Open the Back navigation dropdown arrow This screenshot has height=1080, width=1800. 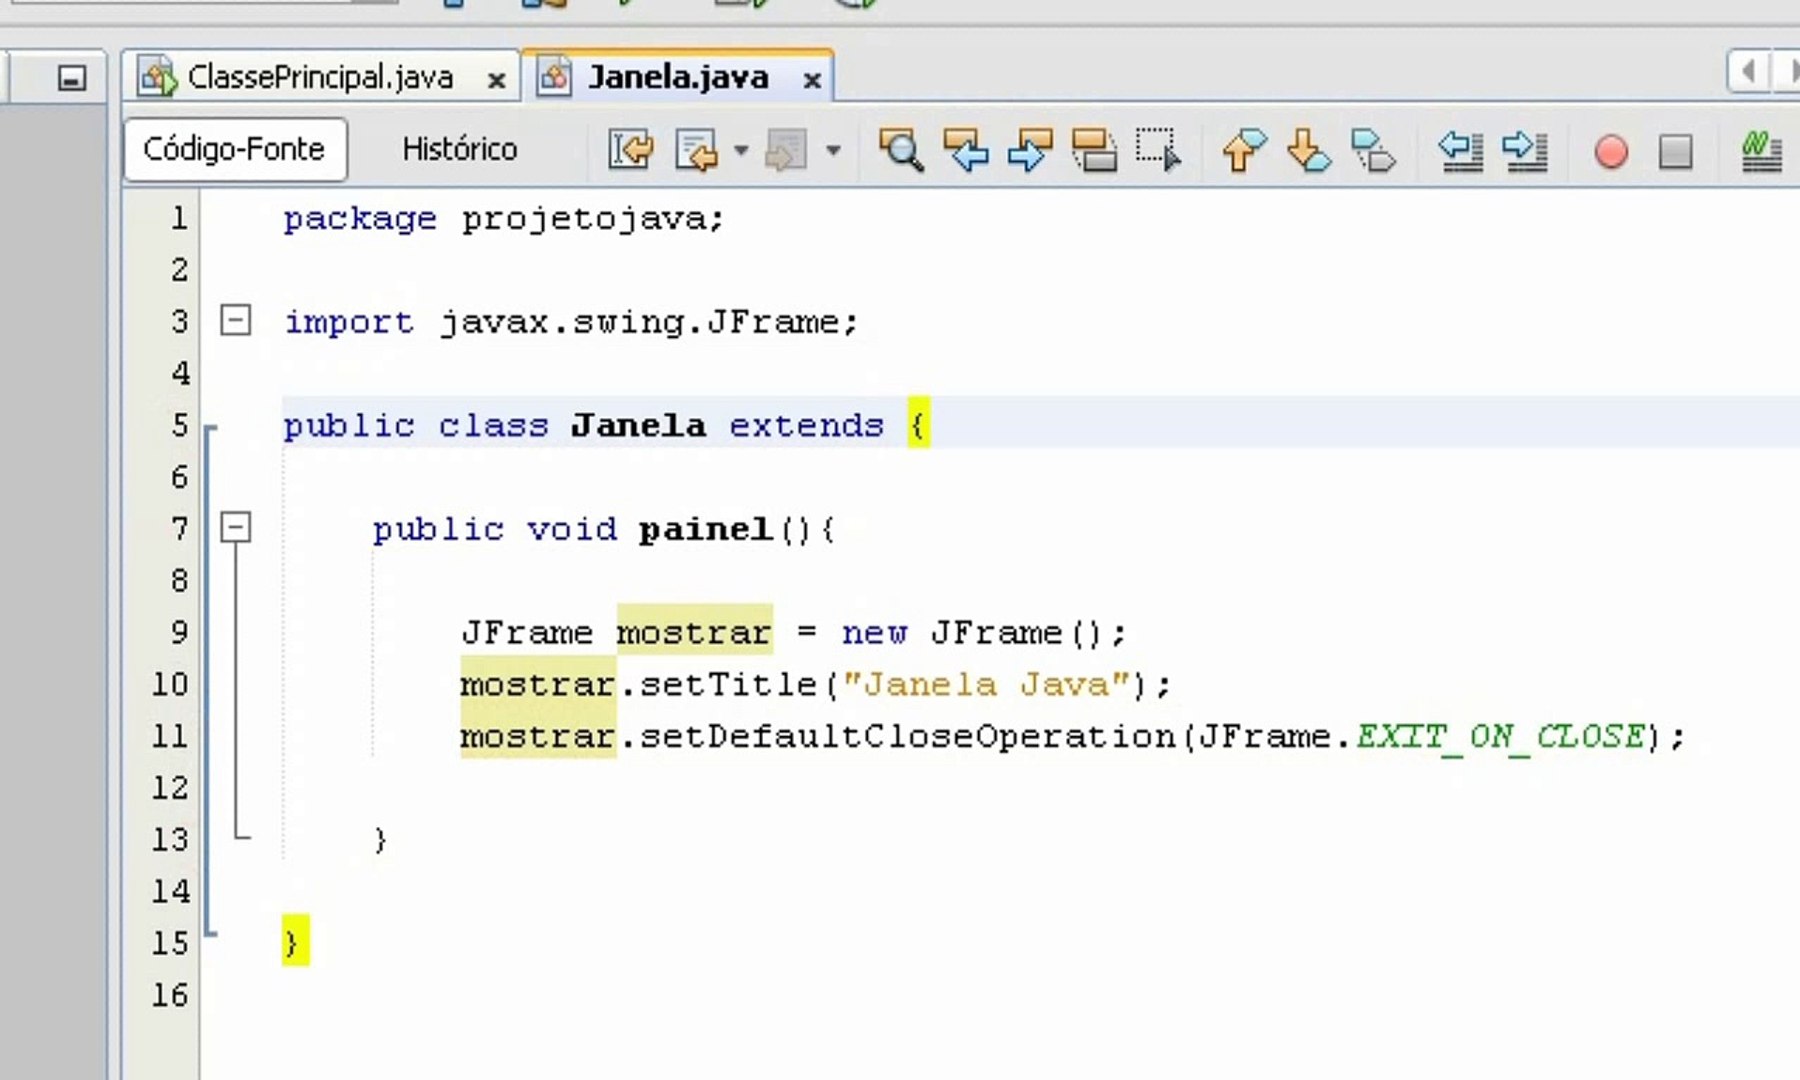pyautogui.click(x=741, y=151)
